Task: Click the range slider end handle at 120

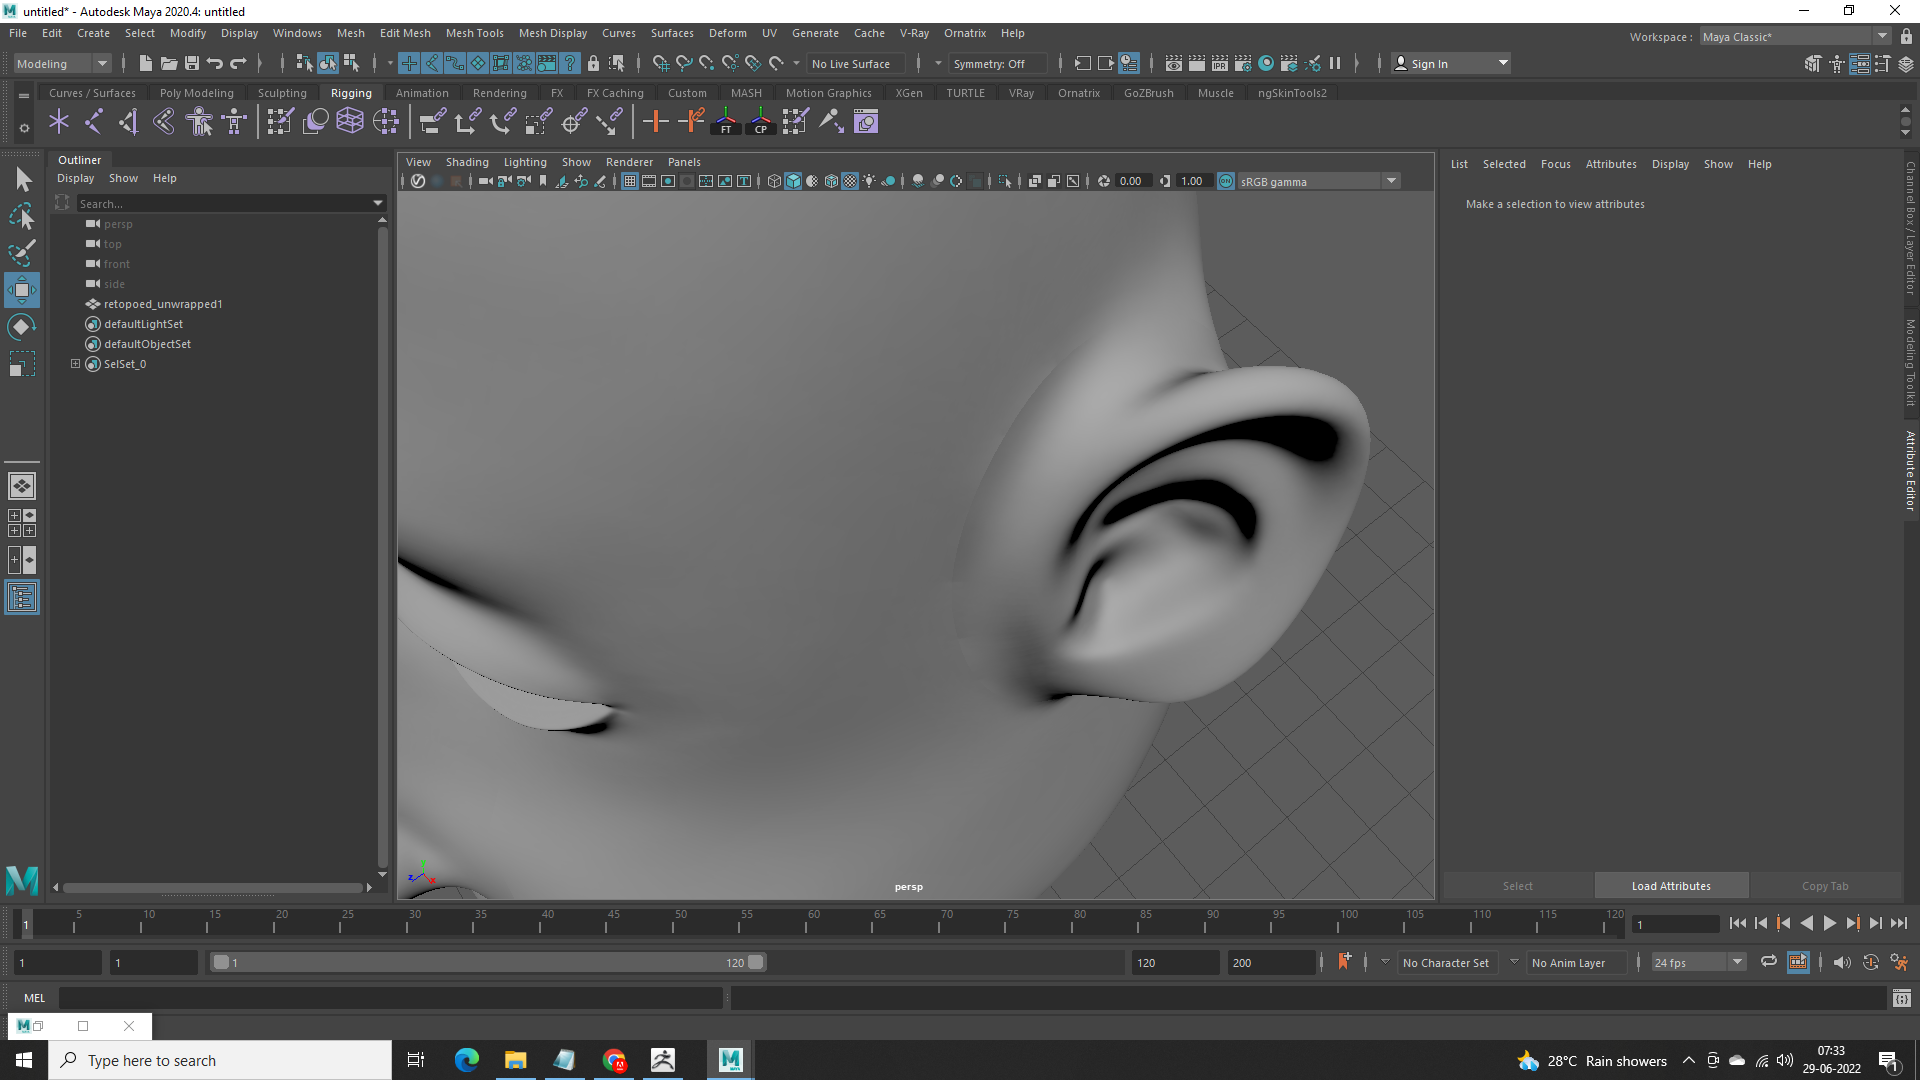Action: point(756,962)
